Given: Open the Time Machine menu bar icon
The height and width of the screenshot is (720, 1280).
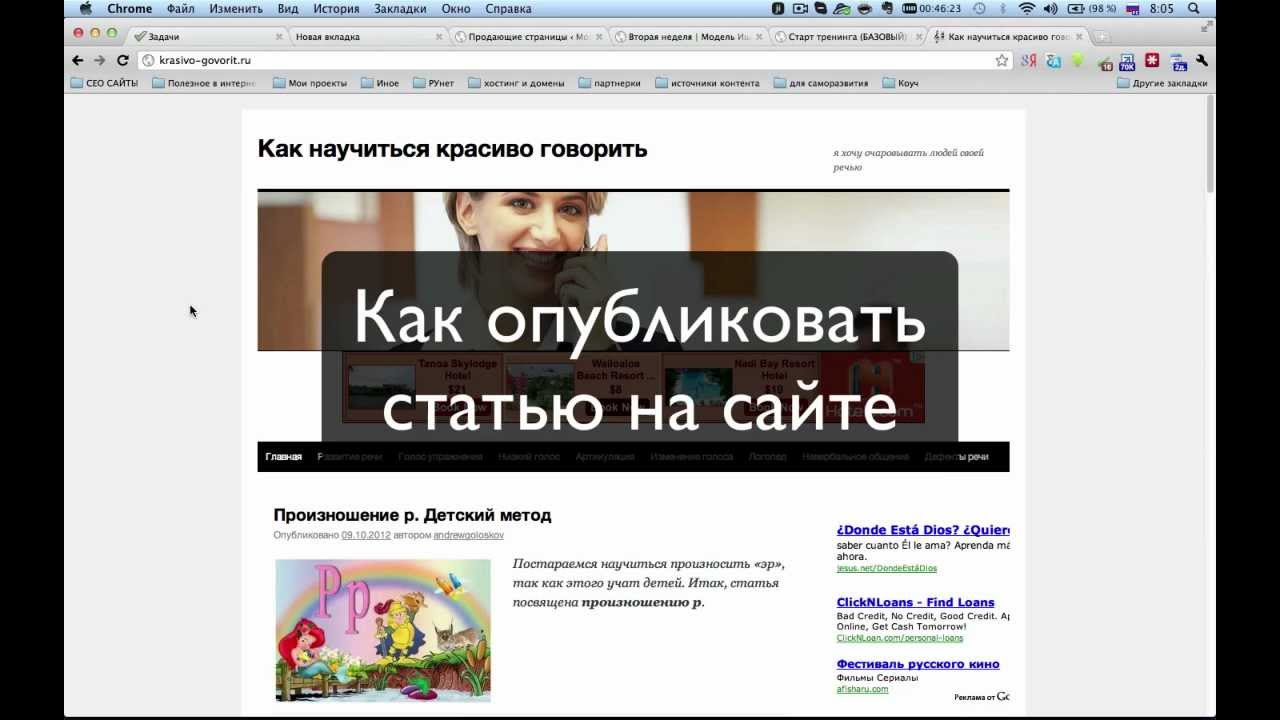Looking at the screenshot, I should [x=979, y=8].
